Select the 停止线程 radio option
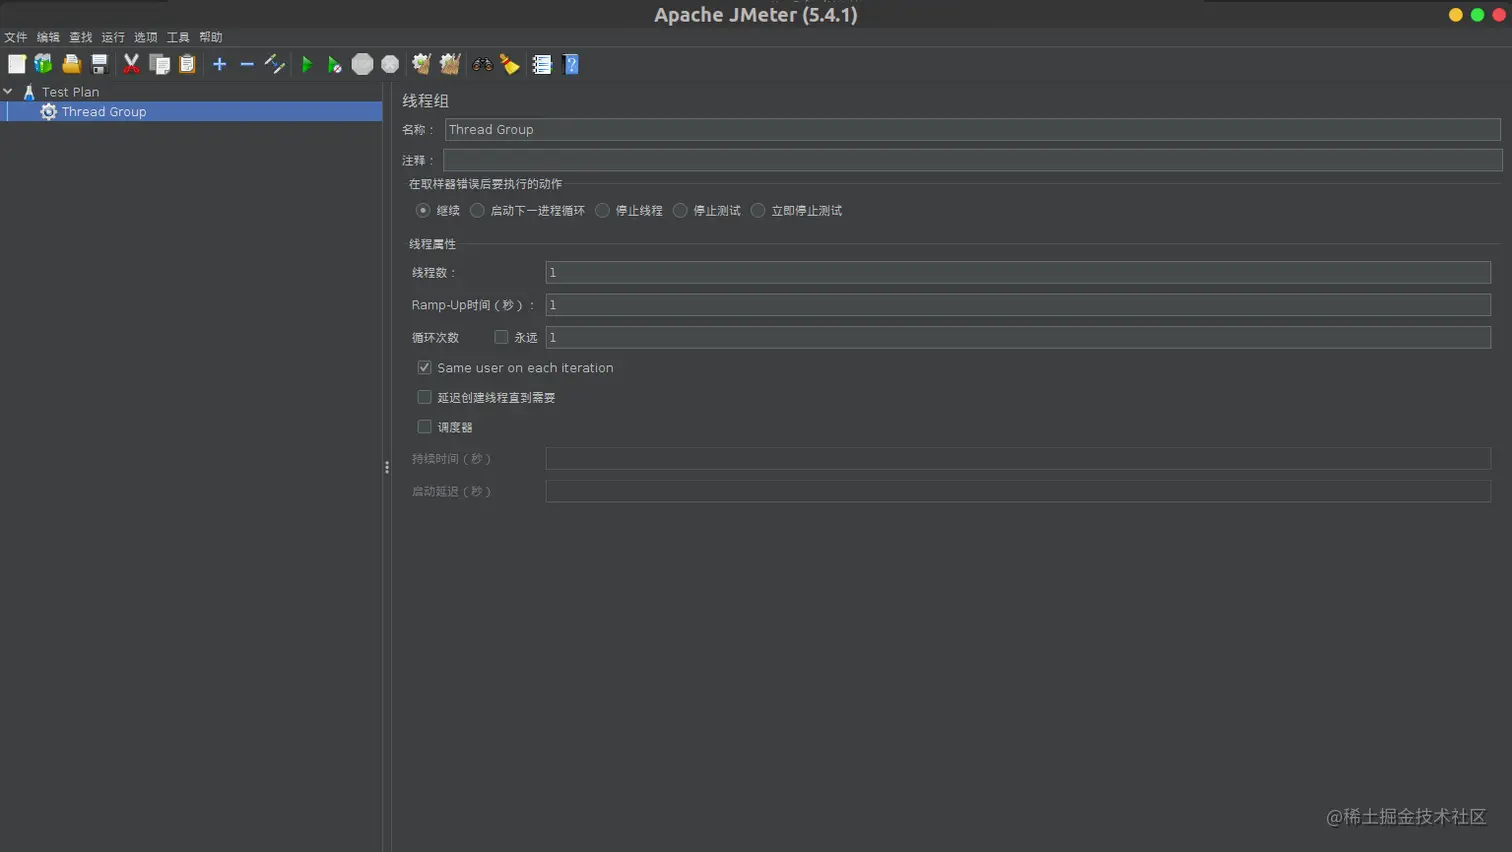Screen dimensions: 1512x852 [x=602, y=210]
